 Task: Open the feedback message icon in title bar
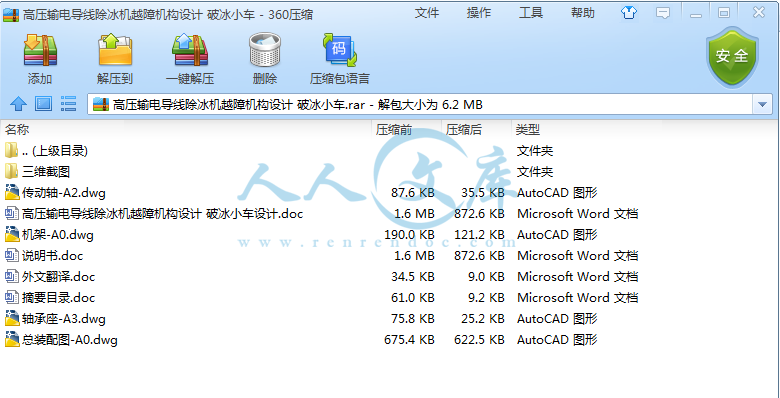coord(663,13)
